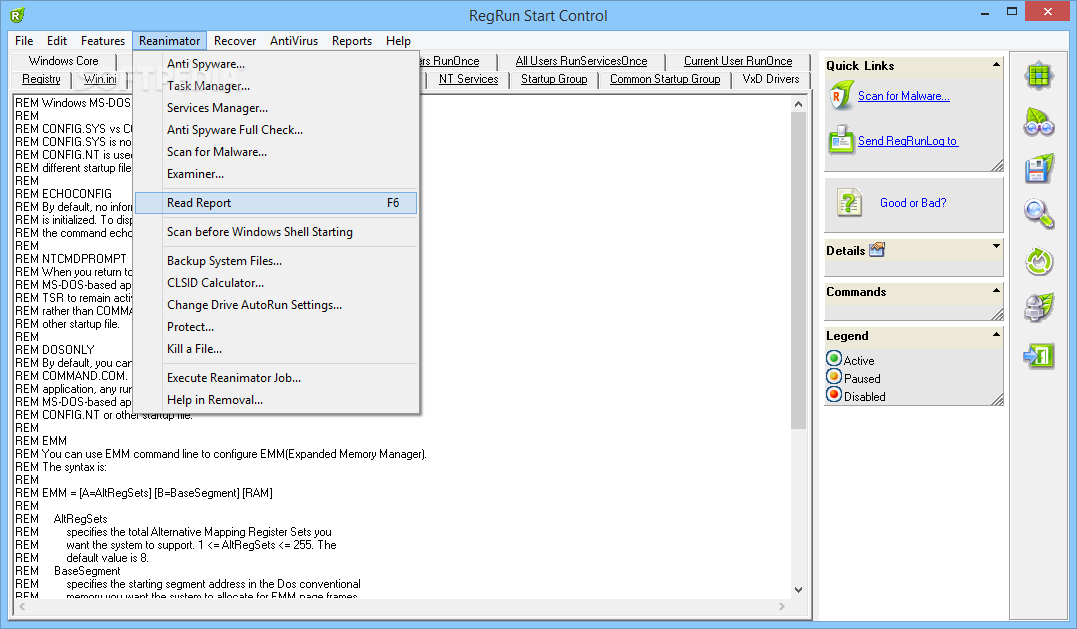Image resolution: width=1077 pixels, height=629 pixels.
Task: Collapse the Quick Links panel arrow
Action: click(x=996, y=65)
